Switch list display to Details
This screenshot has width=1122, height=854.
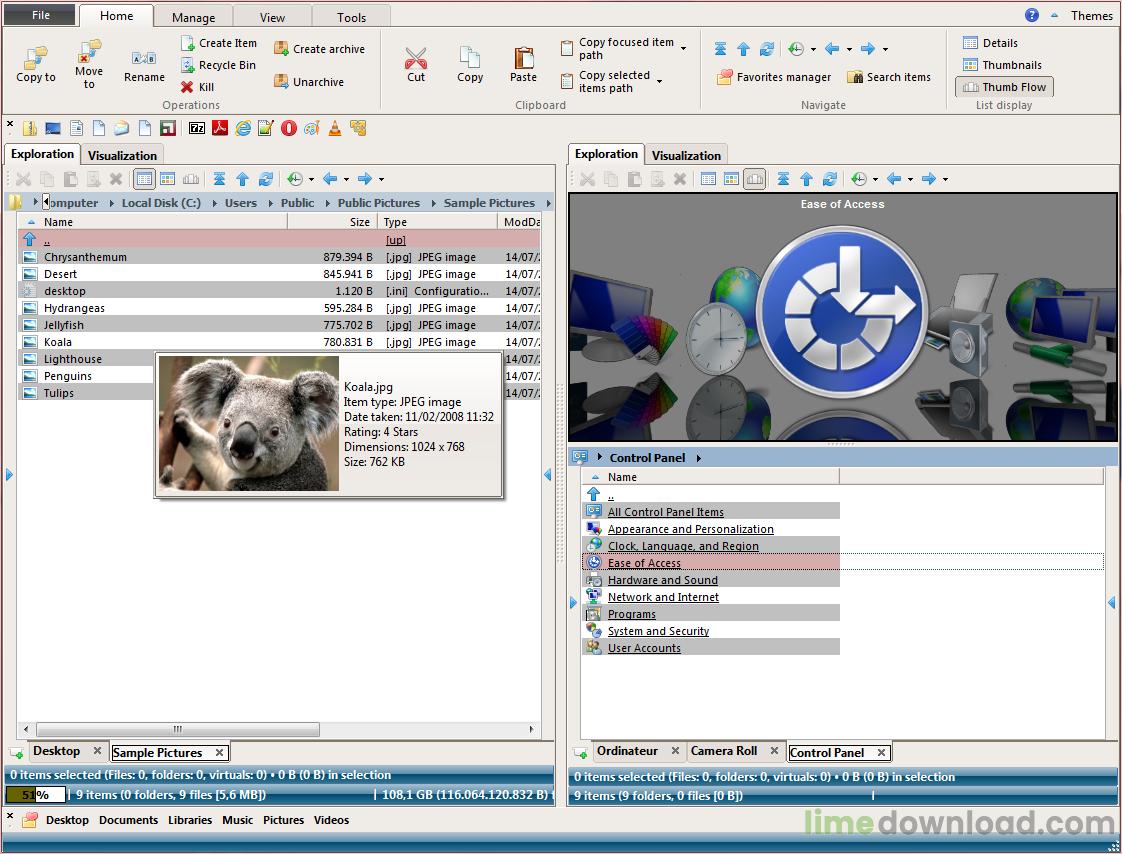(x=990, y=43)
